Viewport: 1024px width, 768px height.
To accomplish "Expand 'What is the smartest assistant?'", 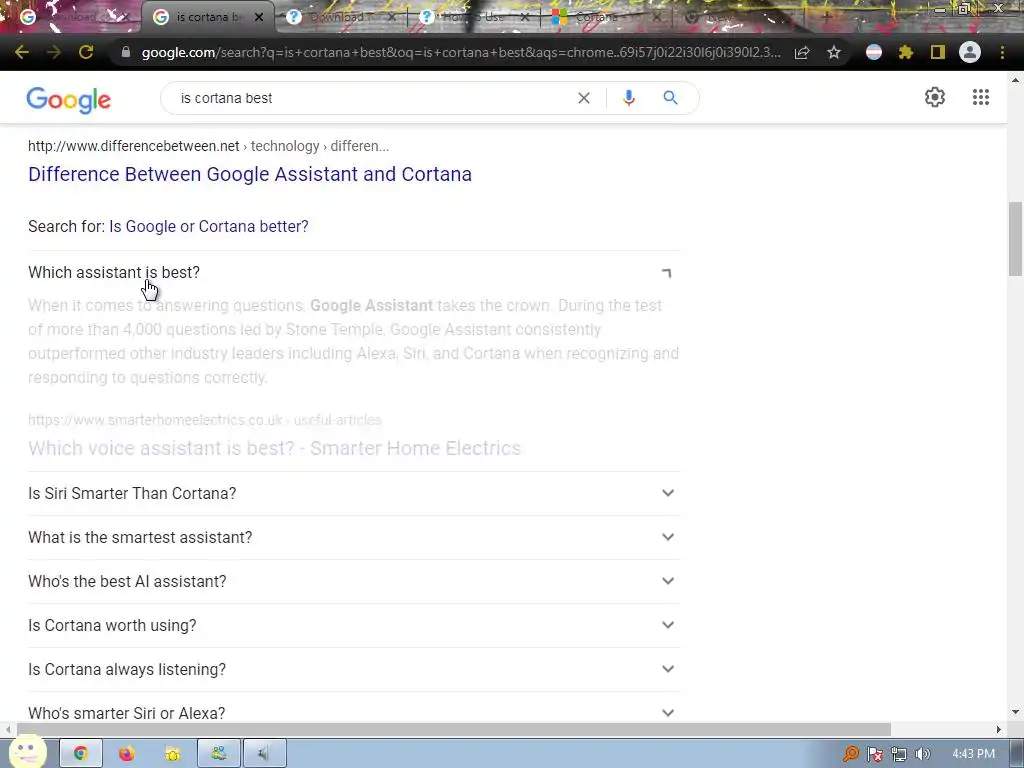I will 353,537.
